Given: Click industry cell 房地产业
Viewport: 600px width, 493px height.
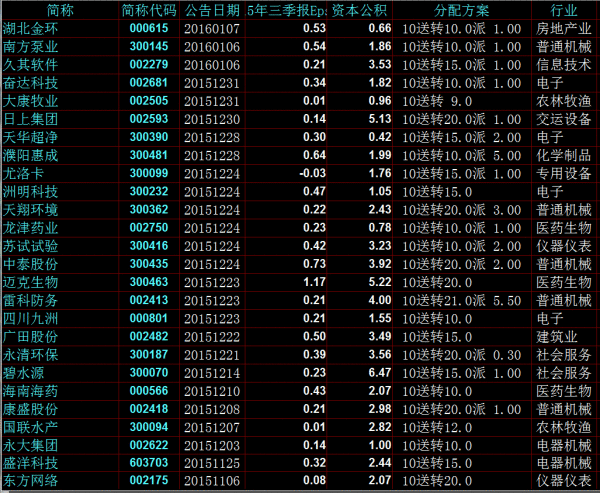Looking at the screenshot, I should (x=564, y=29).
